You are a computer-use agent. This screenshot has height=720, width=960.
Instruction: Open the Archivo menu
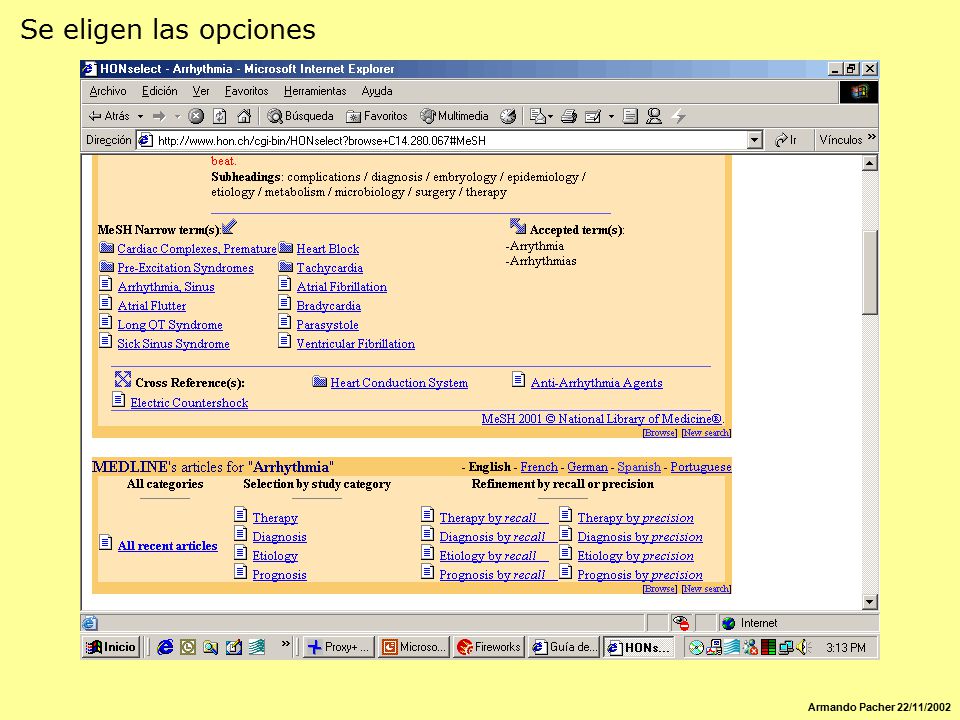(108, 91)
